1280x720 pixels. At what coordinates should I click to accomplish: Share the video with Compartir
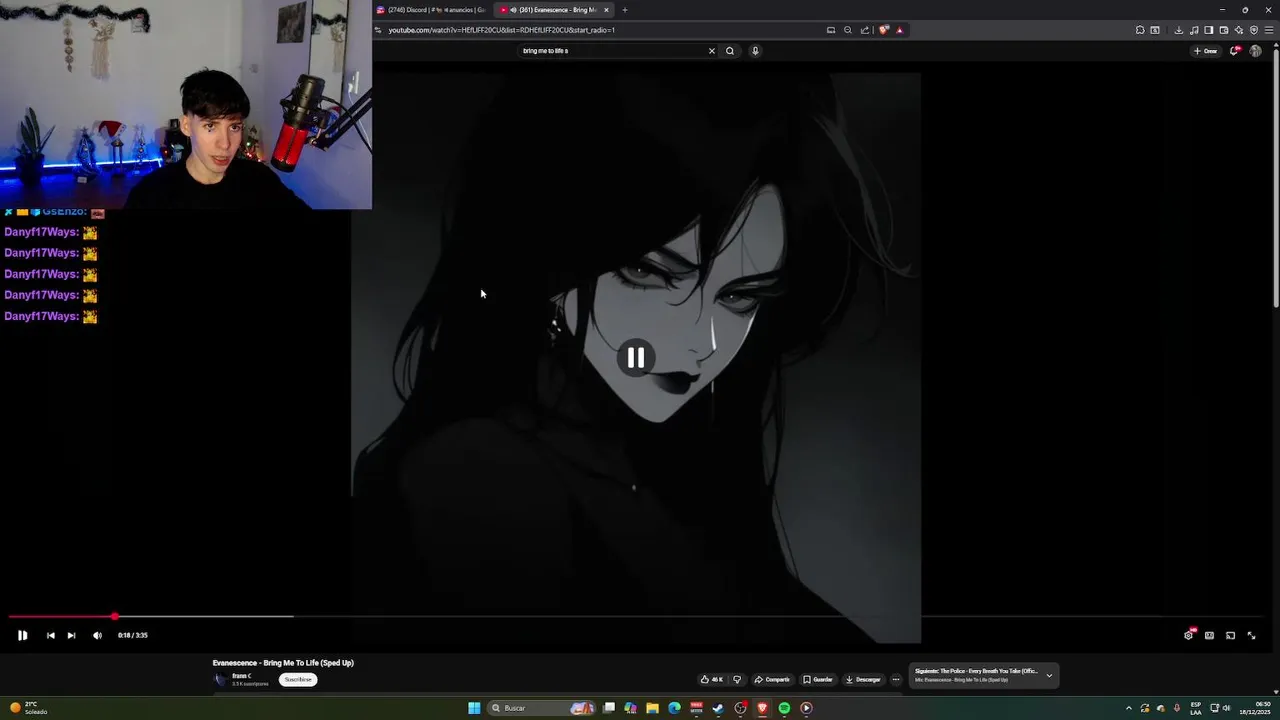772,679
